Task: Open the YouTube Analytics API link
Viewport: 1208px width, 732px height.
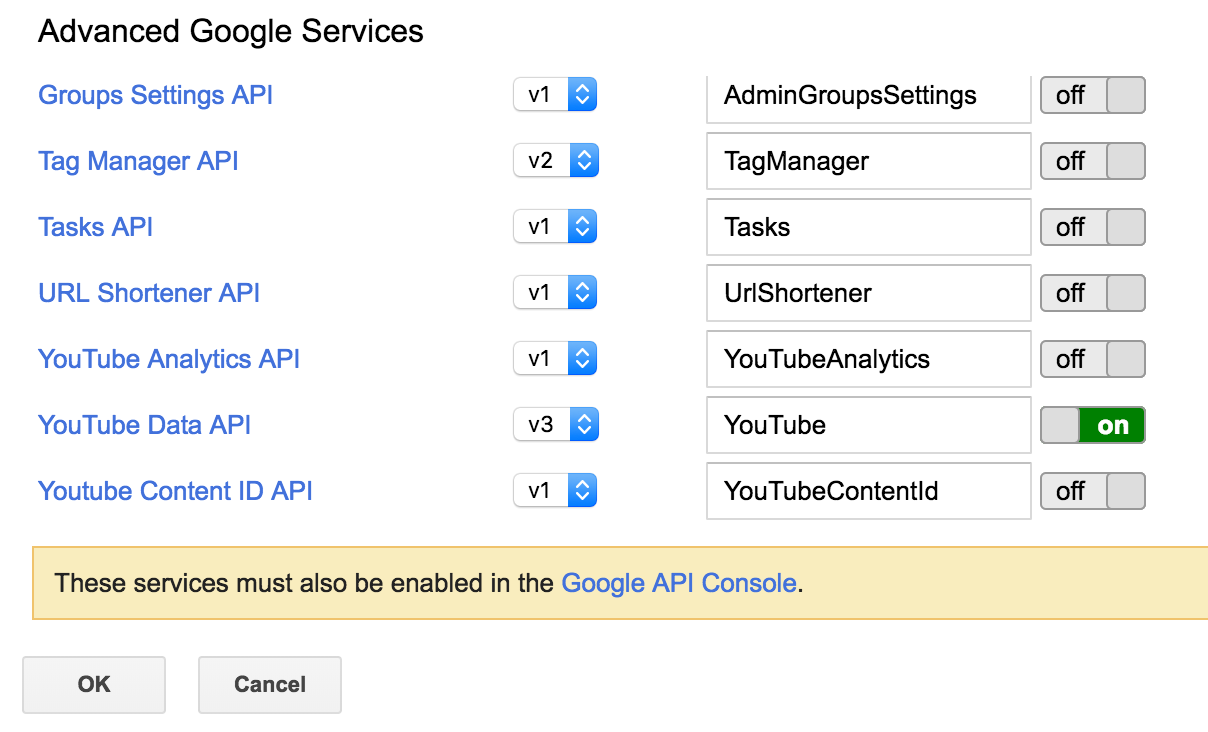Action: click(x=169, y=359)
